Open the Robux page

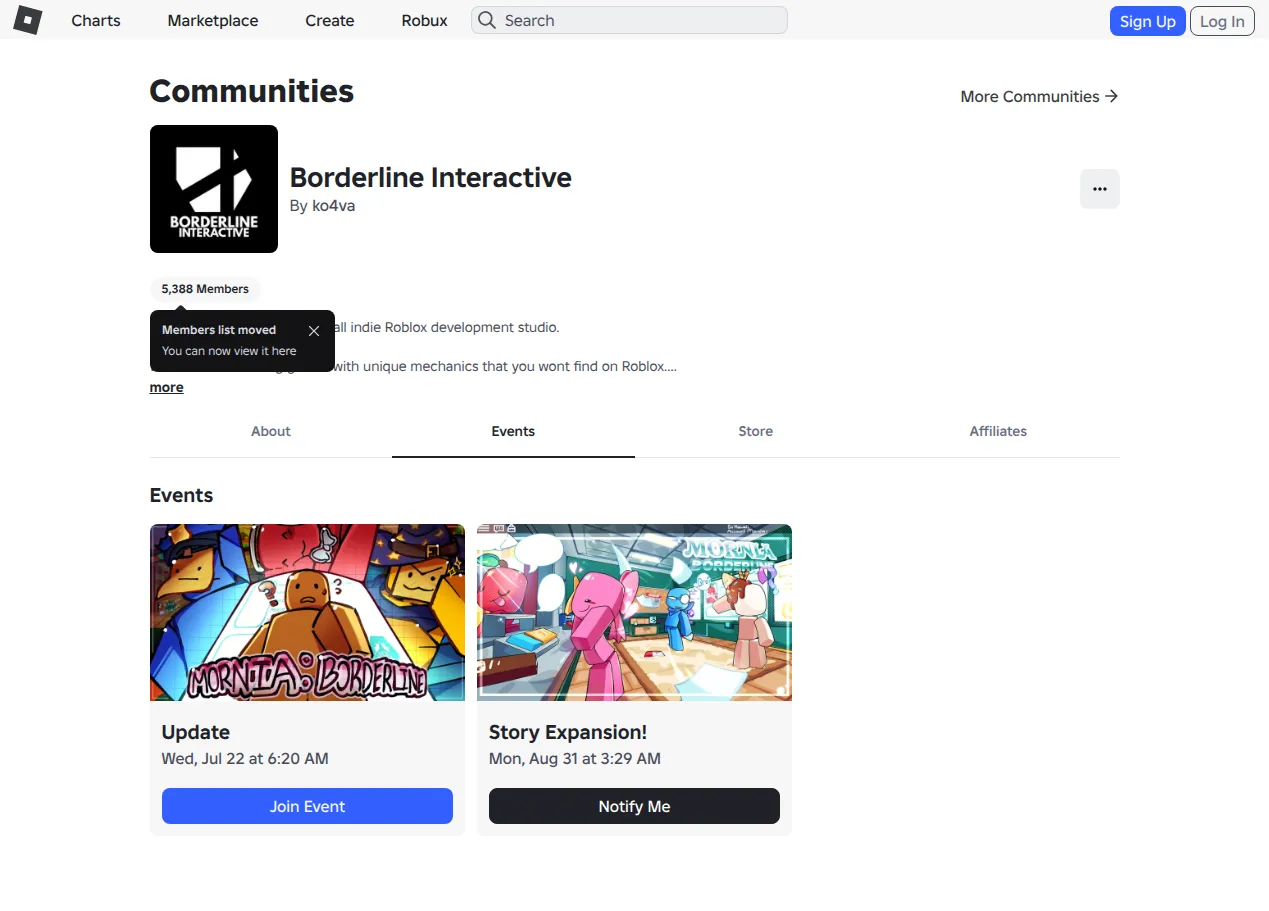(x=425, y=20)
